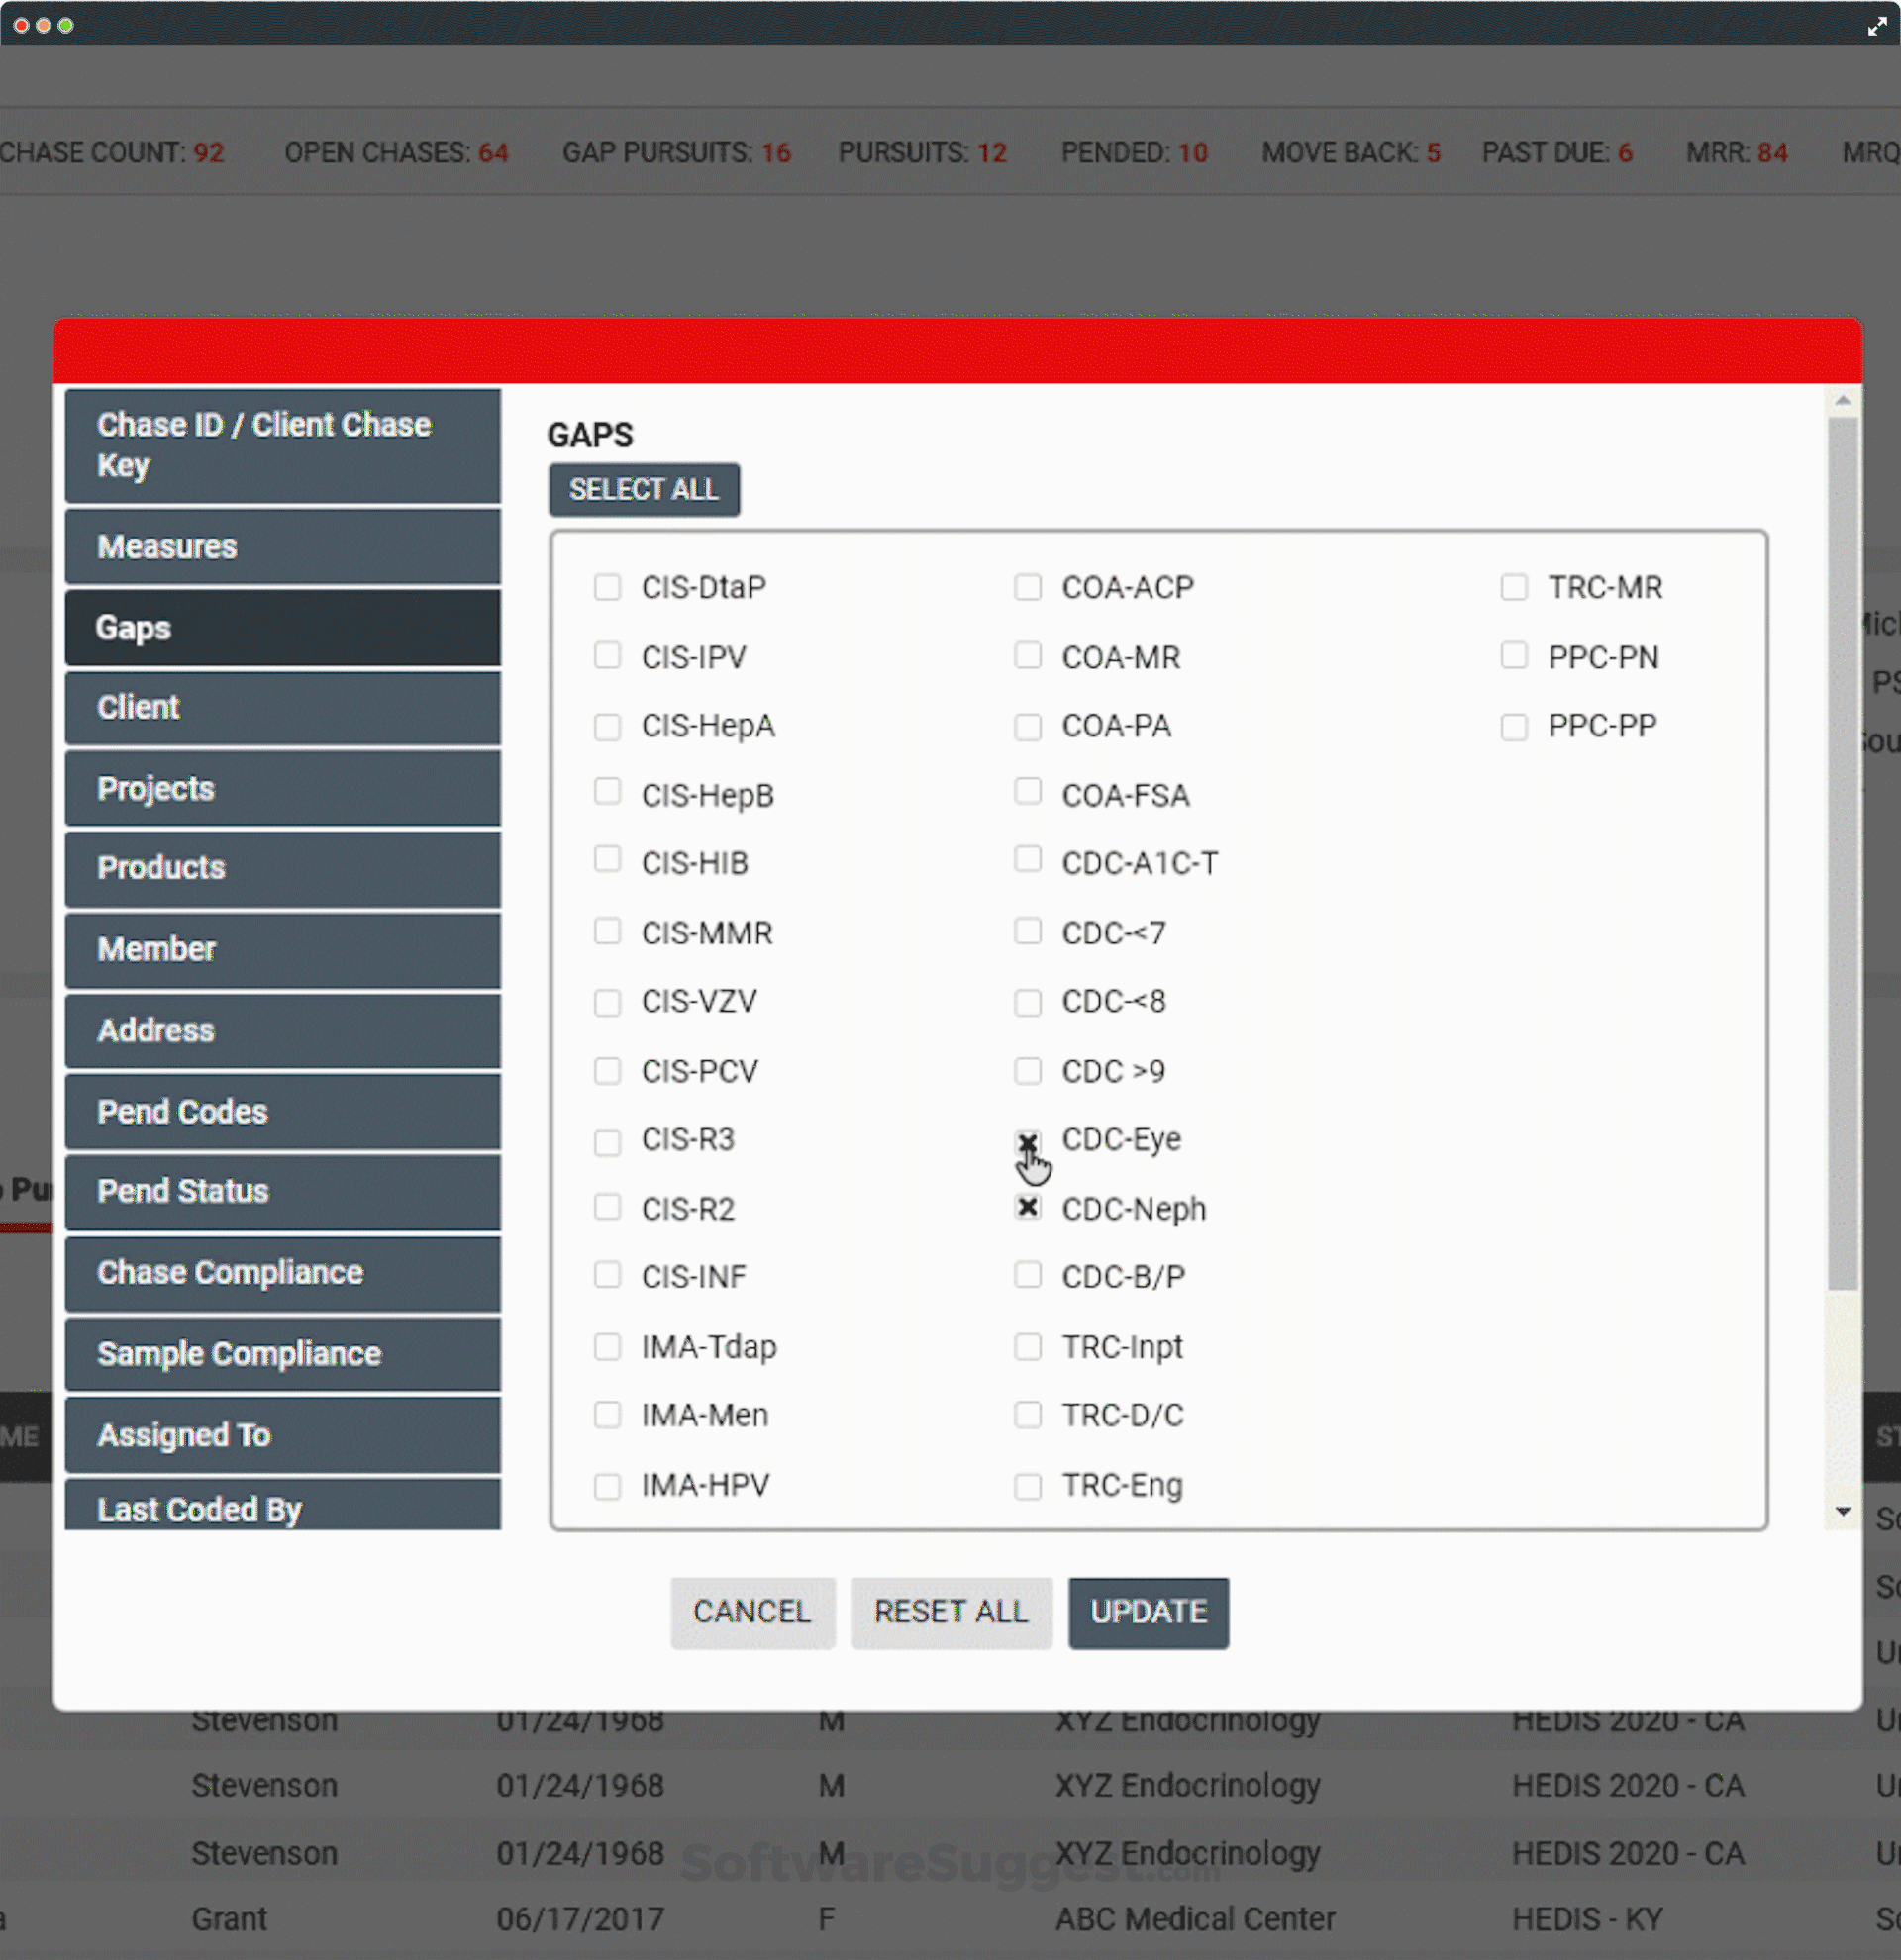
Task: Check the CDC-A1C-T gap checkbox
Action: coord(1028,861)
